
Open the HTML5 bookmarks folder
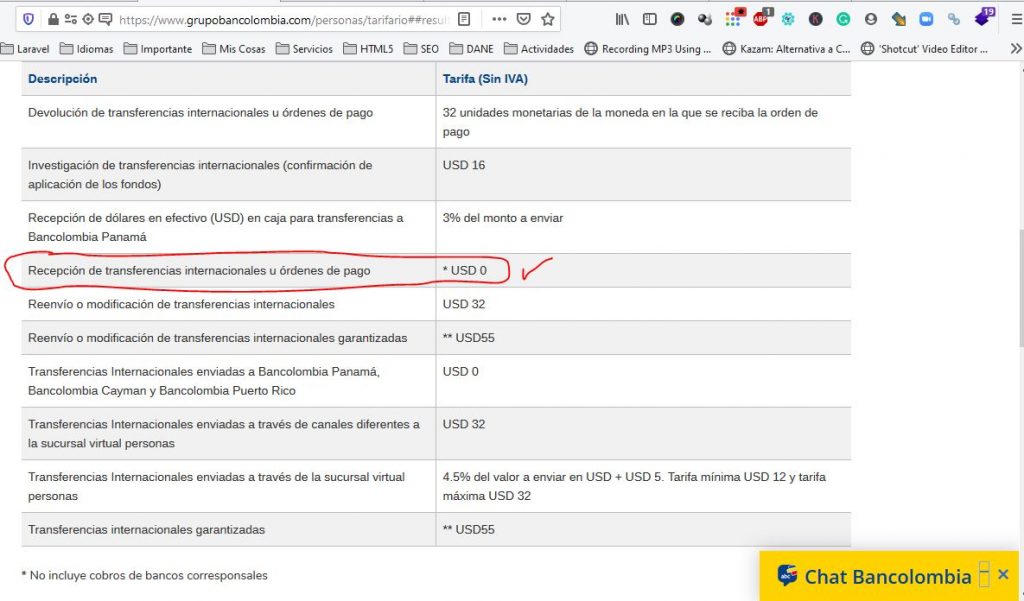(368, 48)
